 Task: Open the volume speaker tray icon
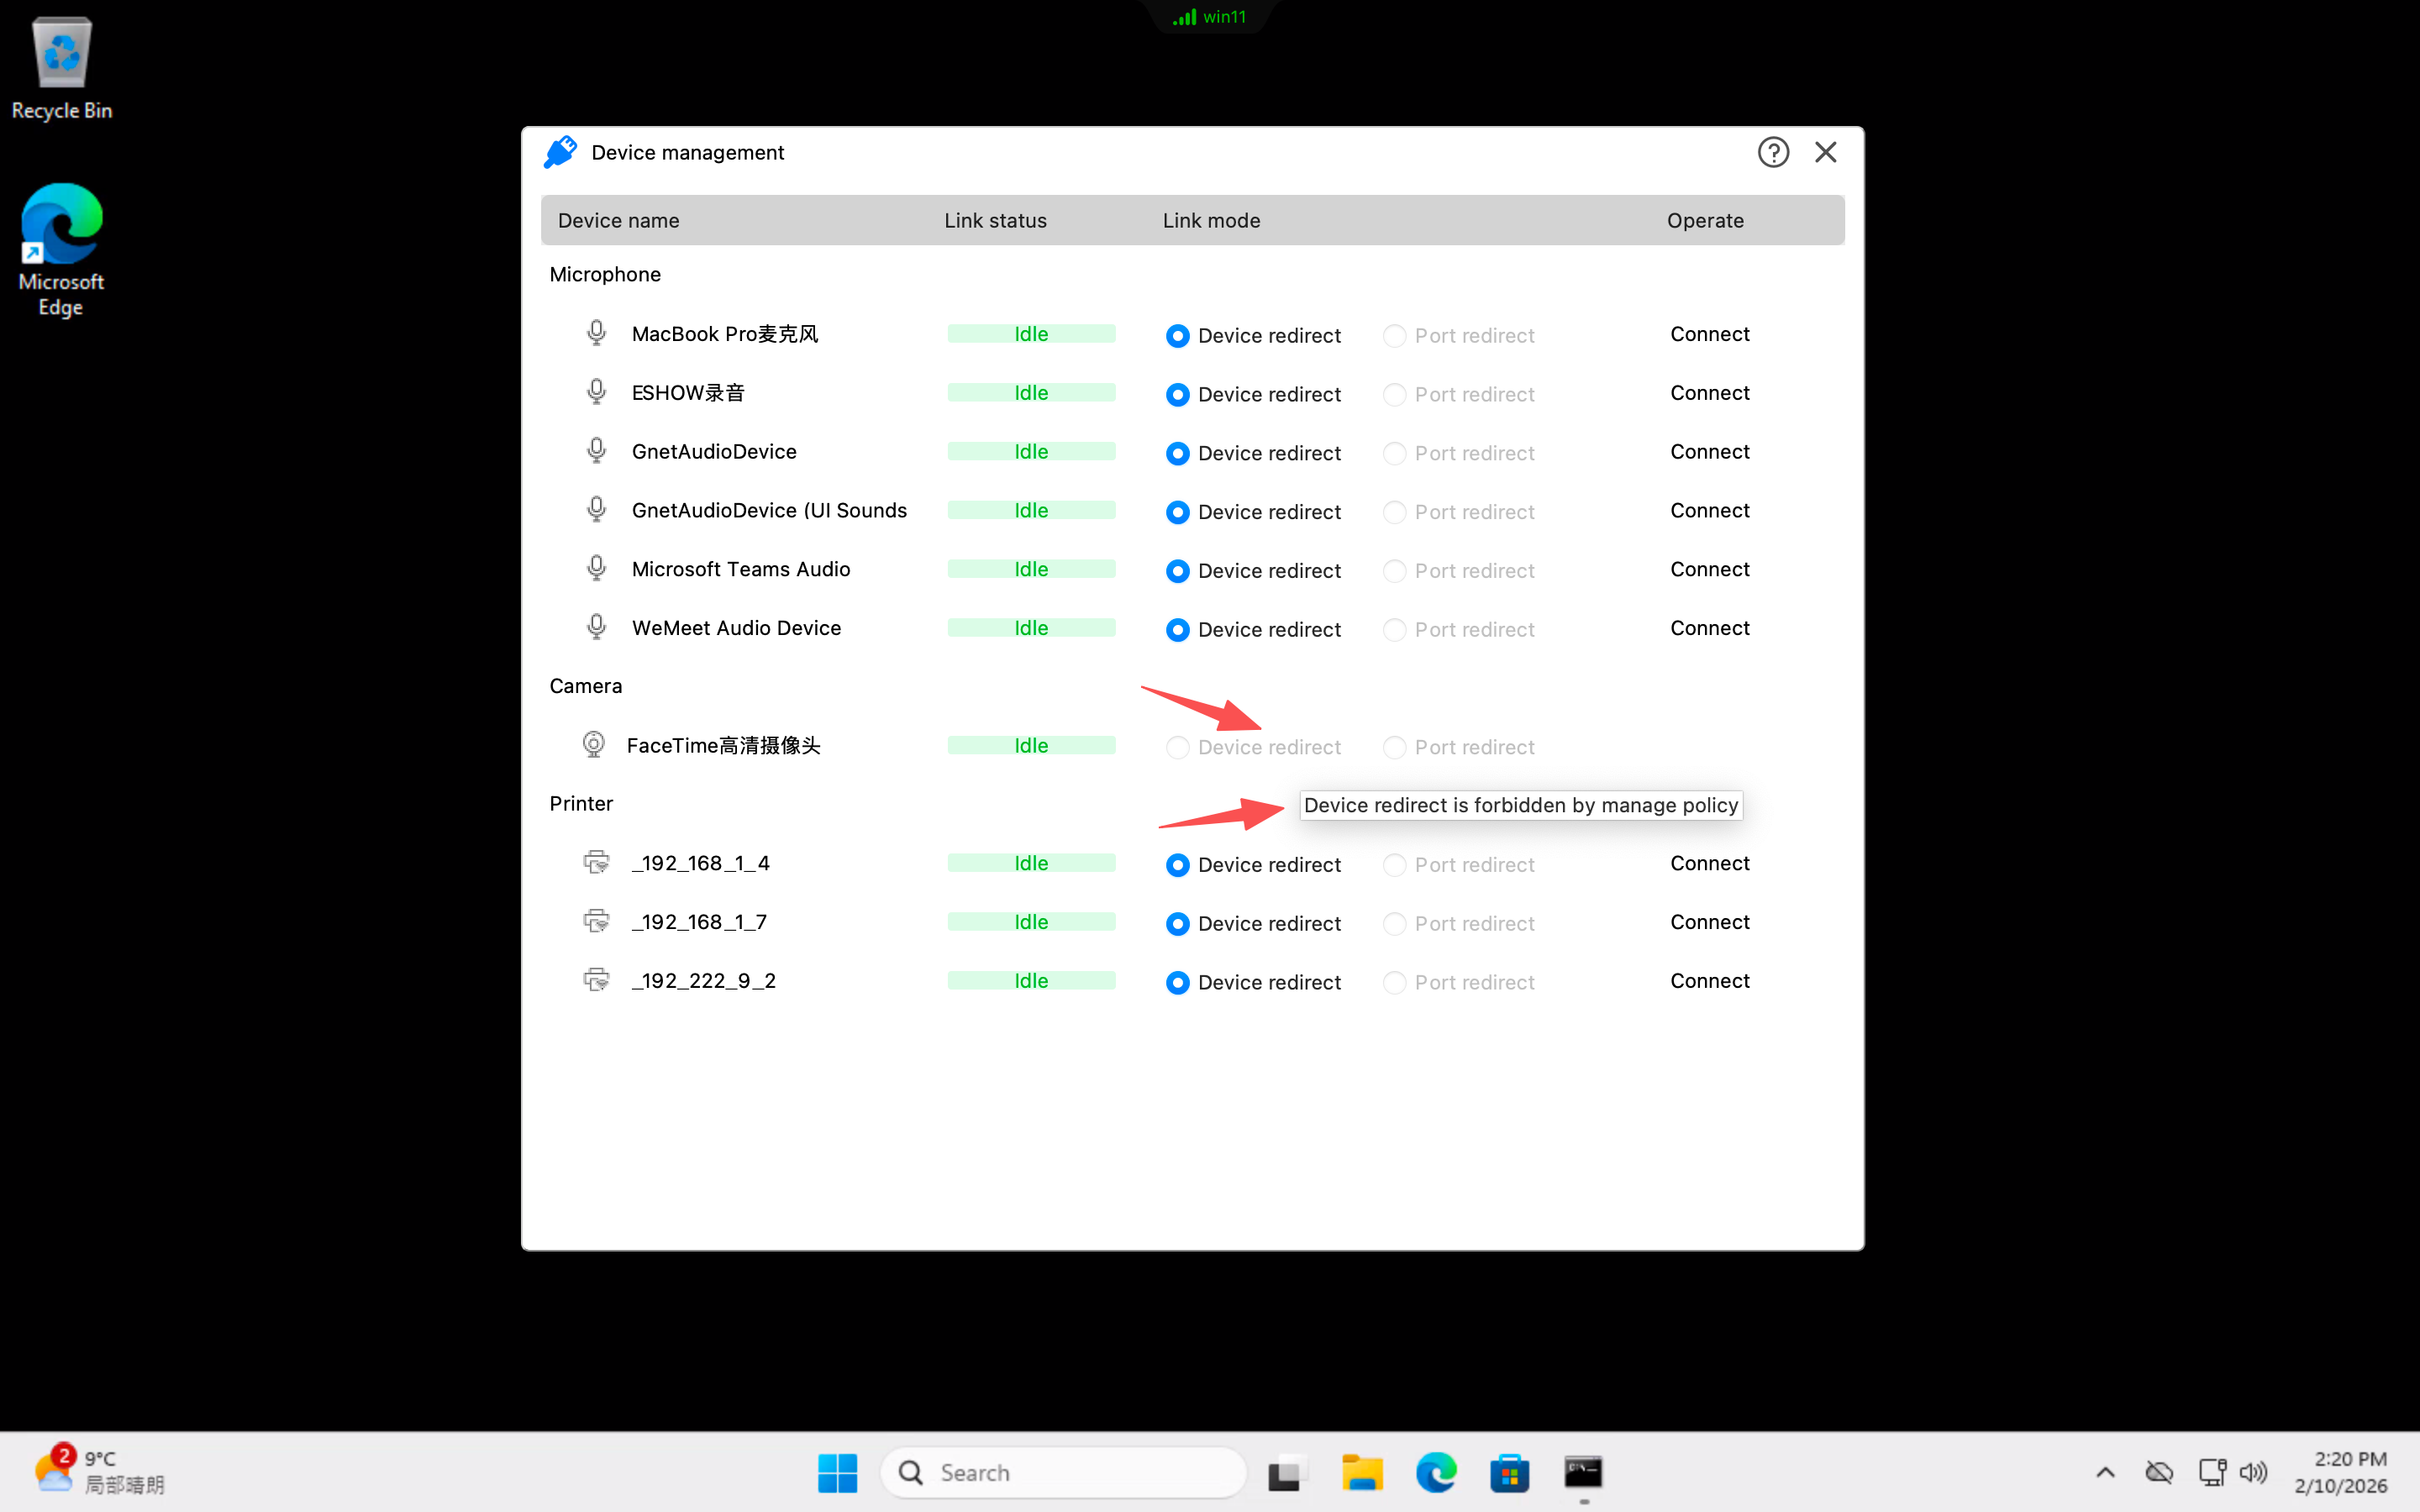click(2253, 1472)
